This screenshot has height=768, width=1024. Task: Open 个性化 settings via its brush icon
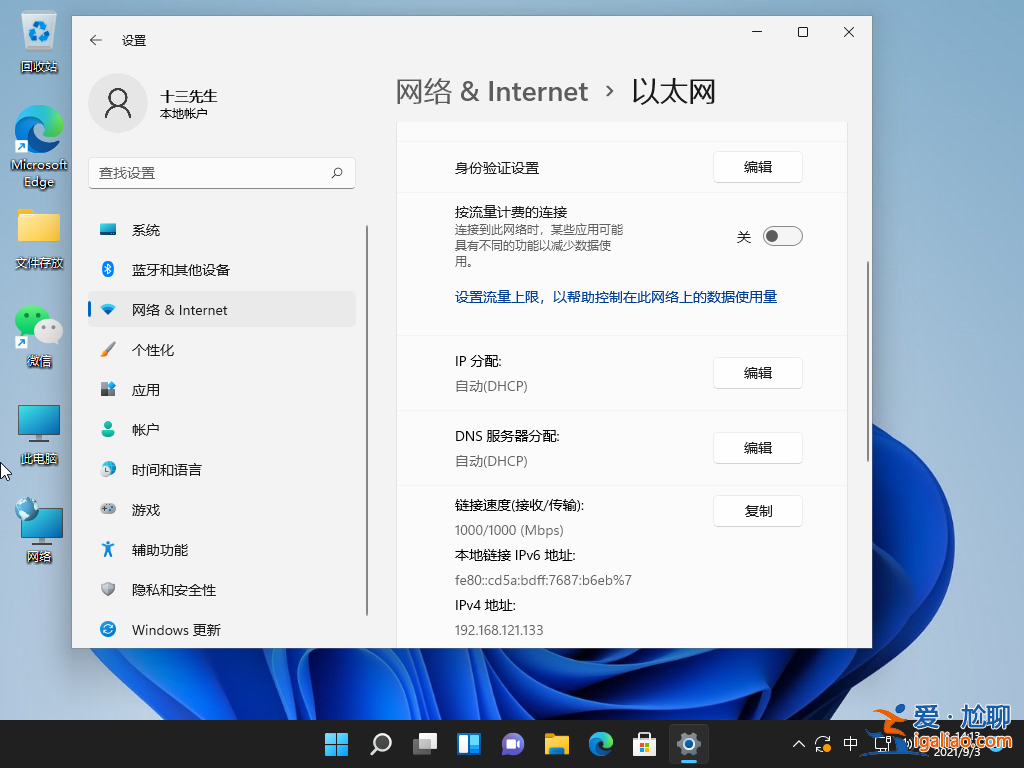(x=108, y=349)
